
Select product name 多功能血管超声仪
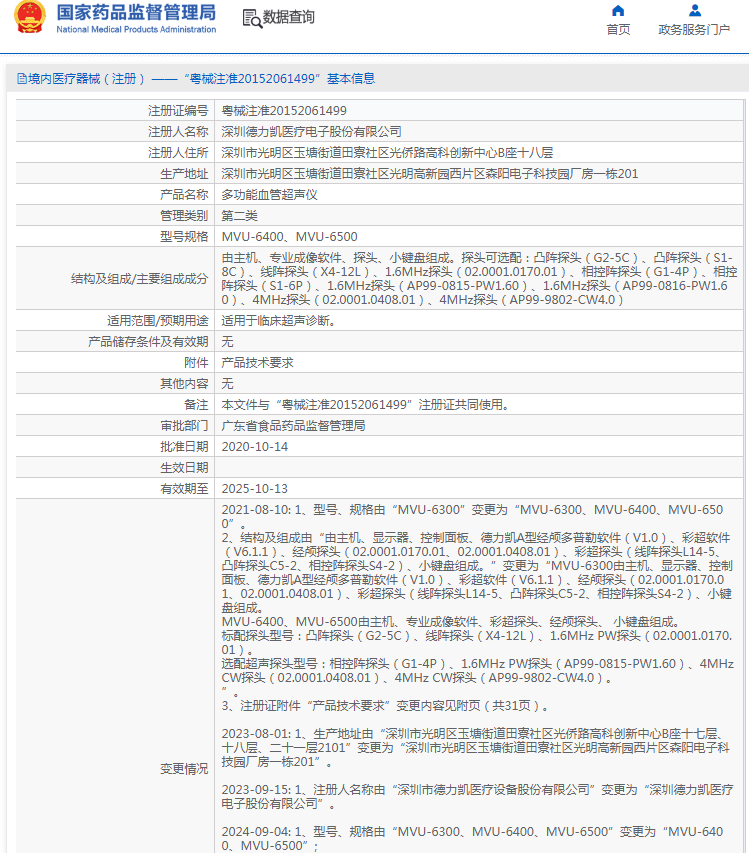point(269,195)
